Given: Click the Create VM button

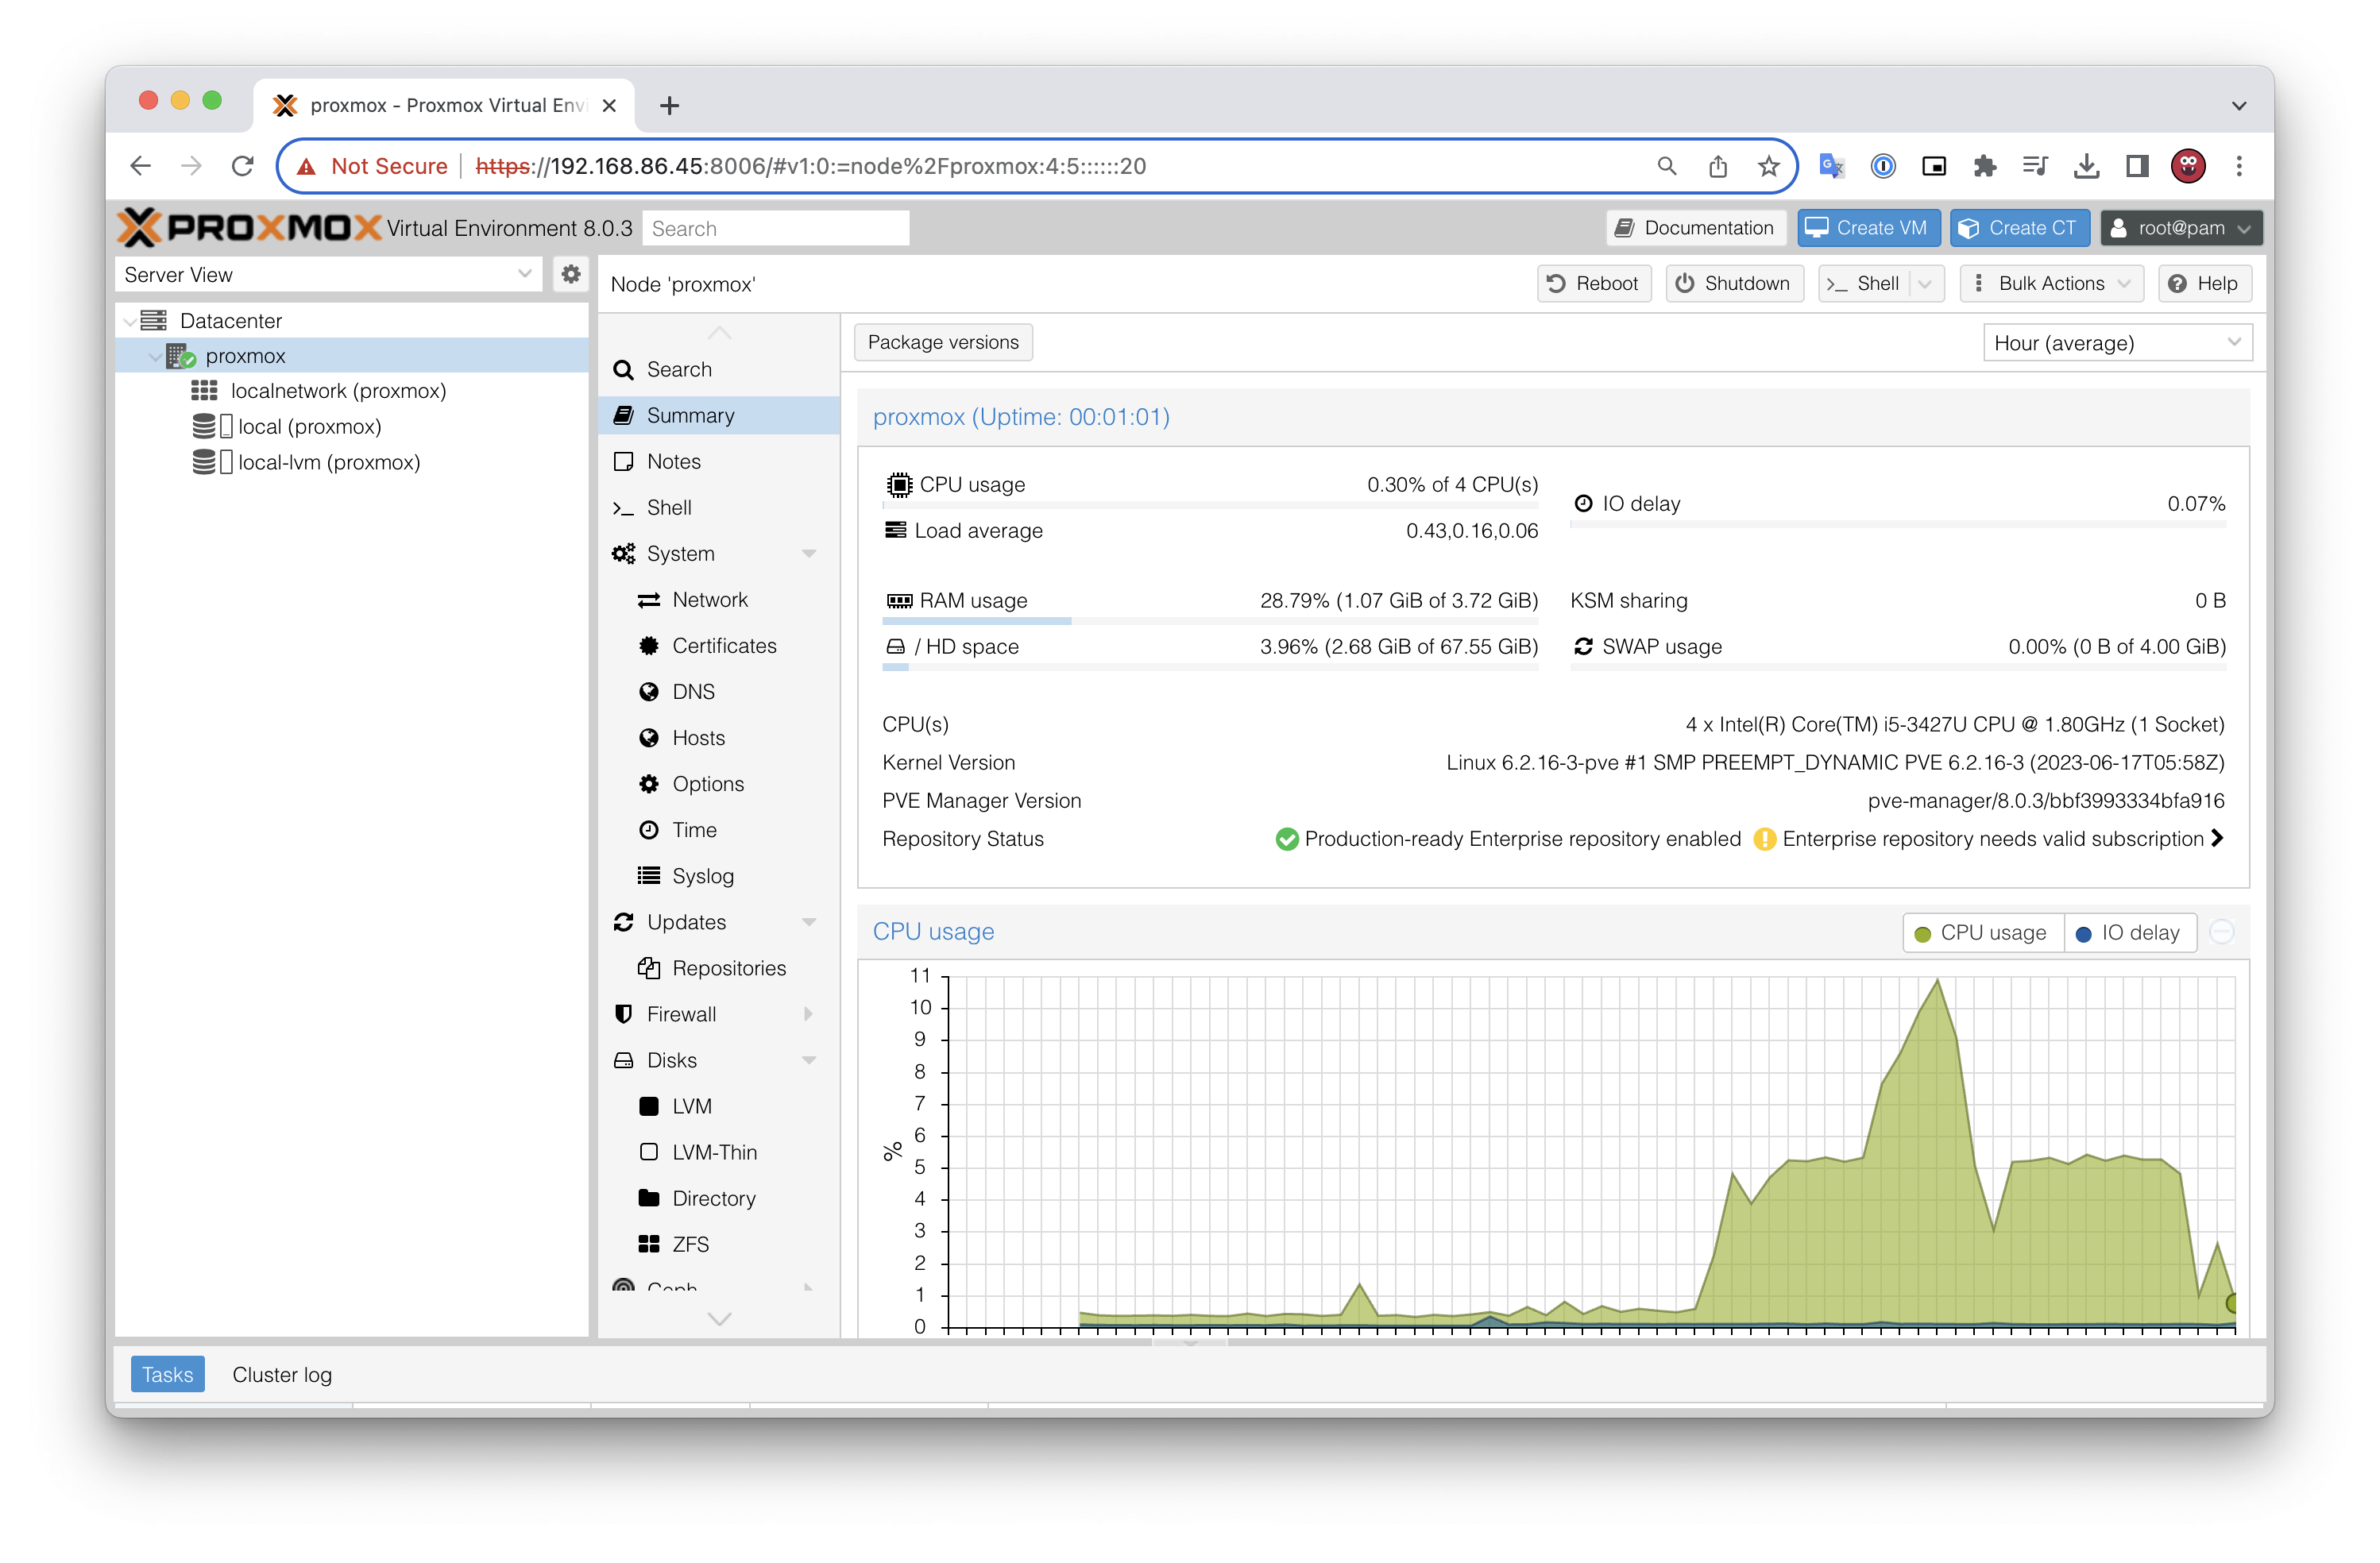Looking at the screenshot, I should (1867, 227).
